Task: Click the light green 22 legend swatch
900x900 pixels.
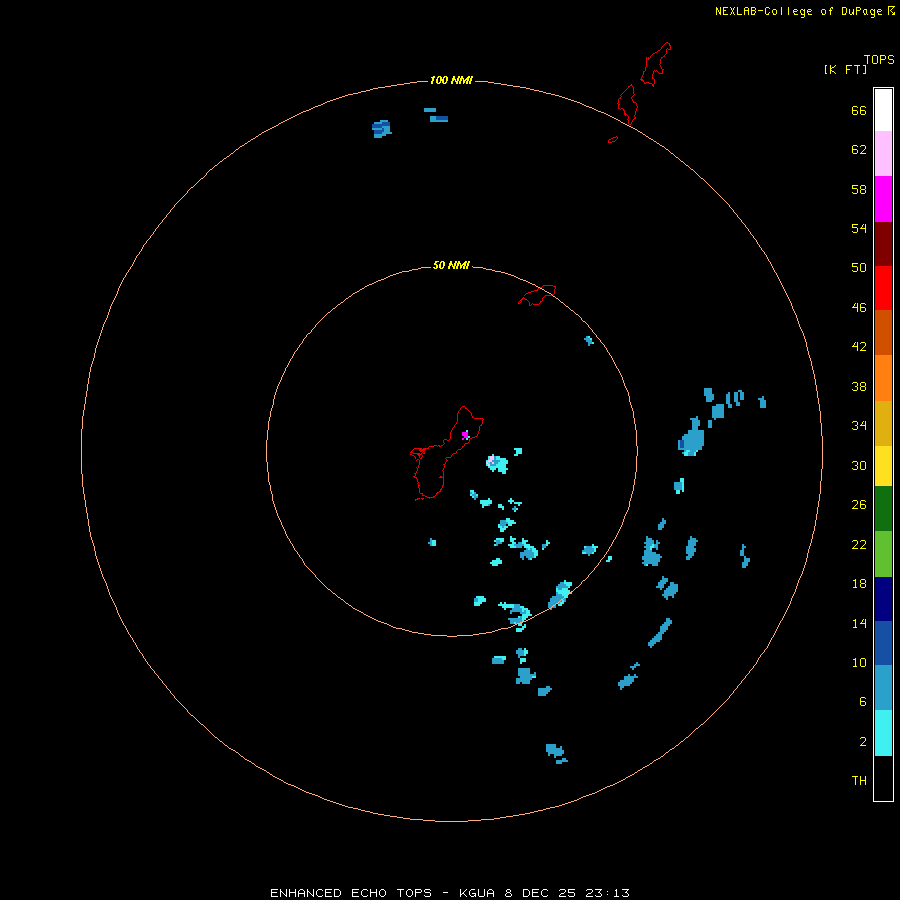Action: pos(883,554)
